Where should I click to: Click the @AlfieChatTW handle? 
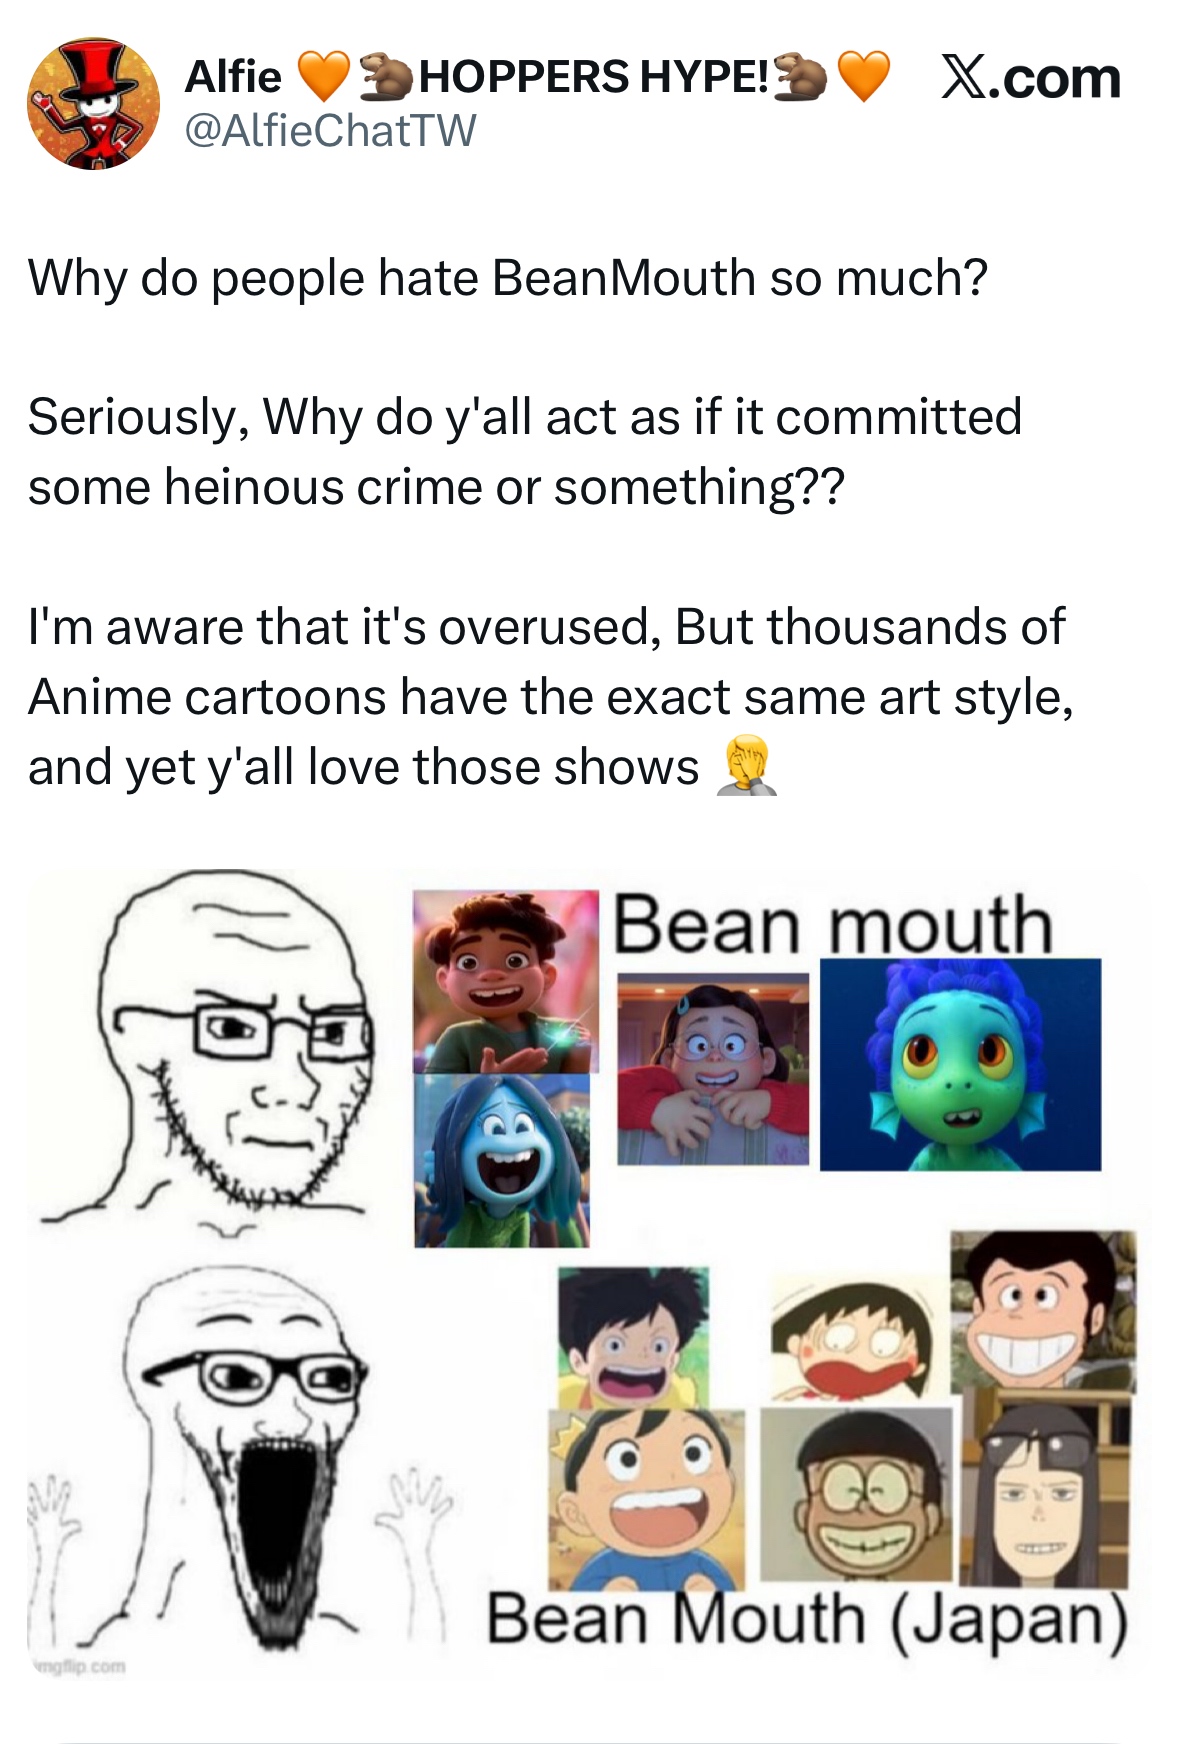pyautogui.click(x=330, y=130)
